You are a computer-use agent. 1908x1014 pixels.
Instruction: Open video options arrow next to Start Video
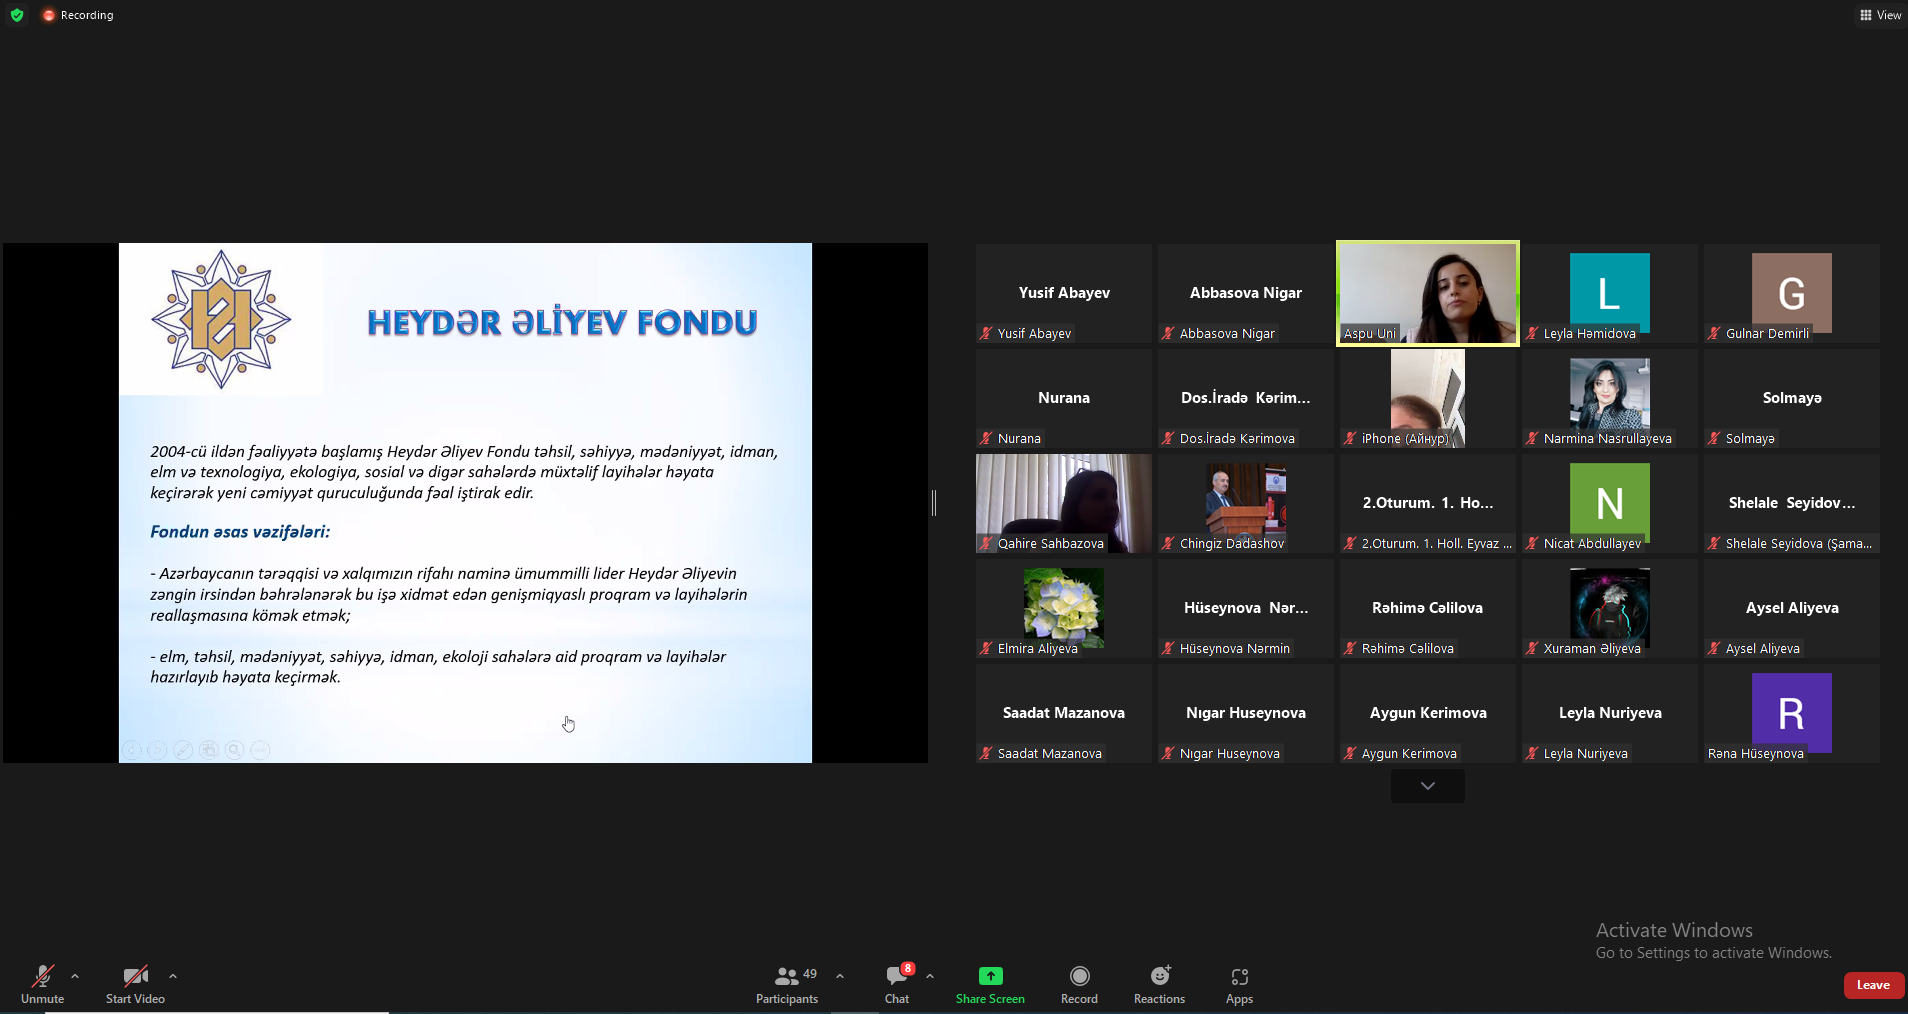tap(173, 976)
